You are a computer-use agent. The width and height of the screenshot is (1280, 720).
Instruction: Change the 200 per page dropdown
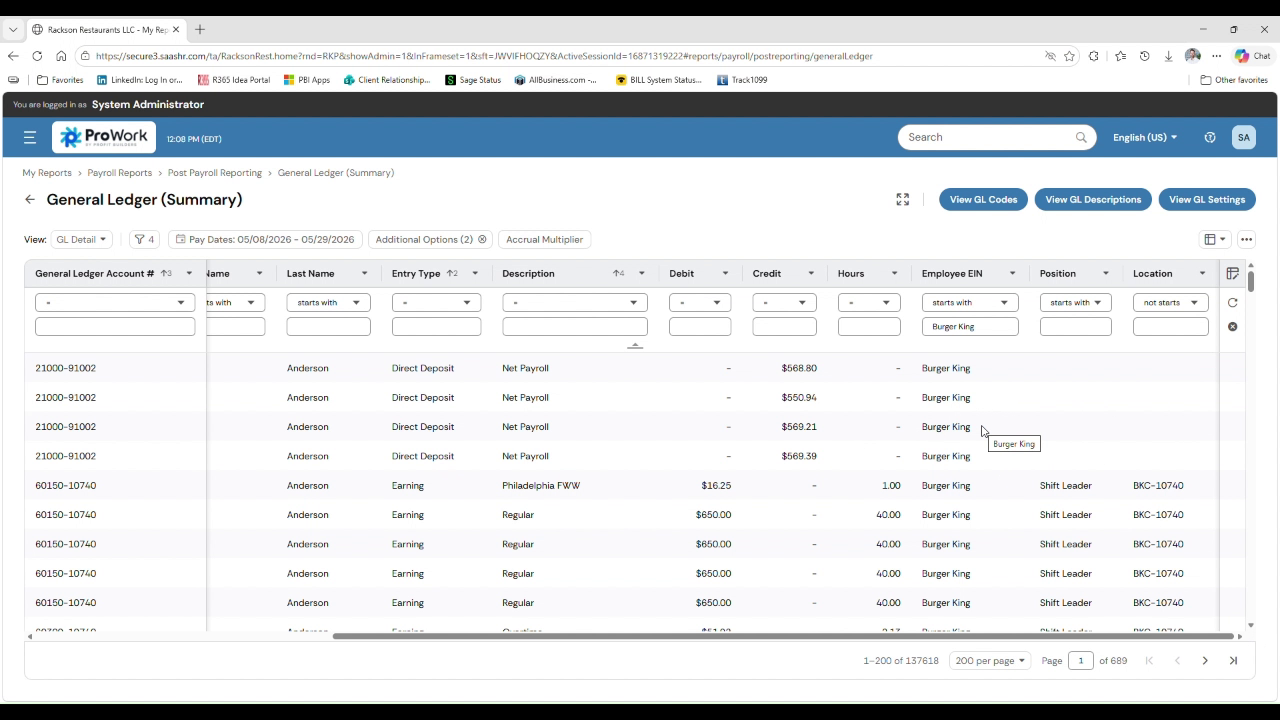990,660
